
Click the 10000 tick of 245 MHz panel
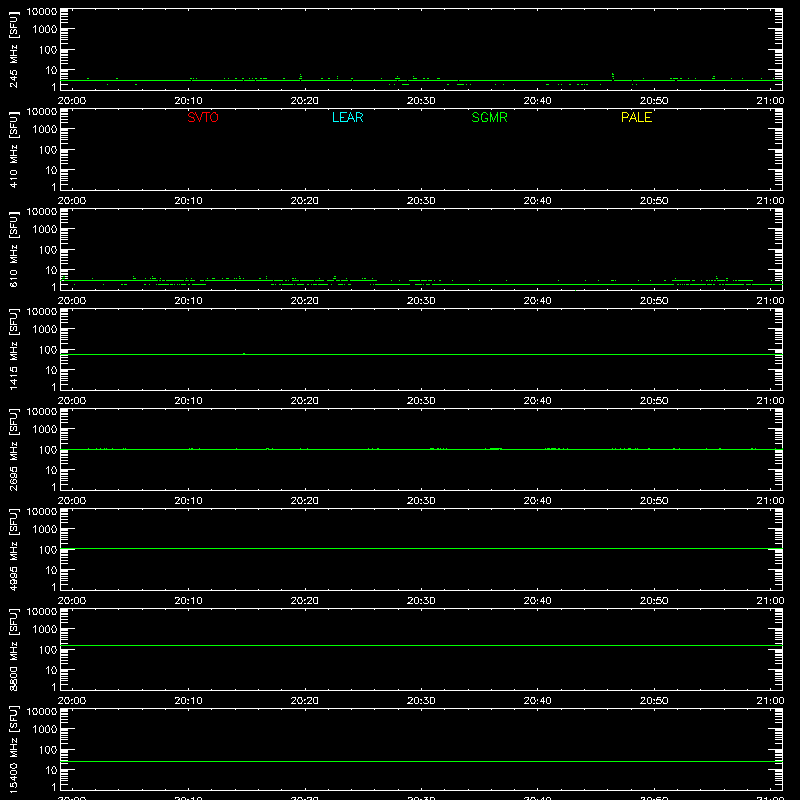(x=41, y=12)
